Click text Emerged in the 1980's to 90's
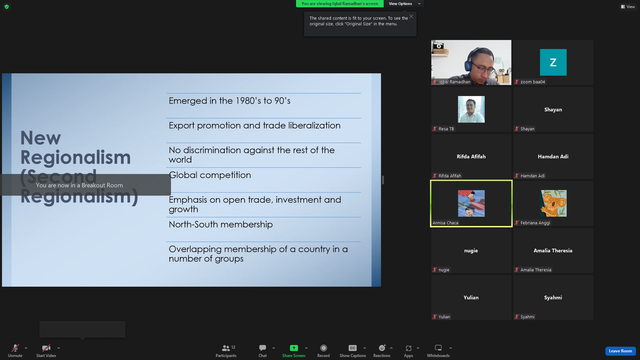The width and height of the screenshot is (640, 360). [x=229, y=101]
